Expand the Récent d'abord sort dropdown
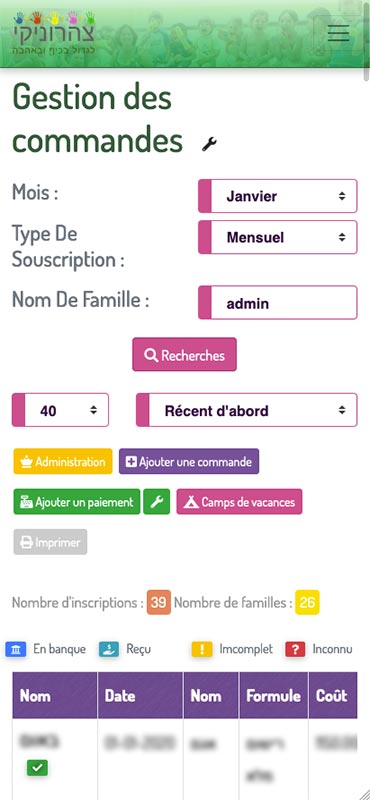 pos(246,410)
